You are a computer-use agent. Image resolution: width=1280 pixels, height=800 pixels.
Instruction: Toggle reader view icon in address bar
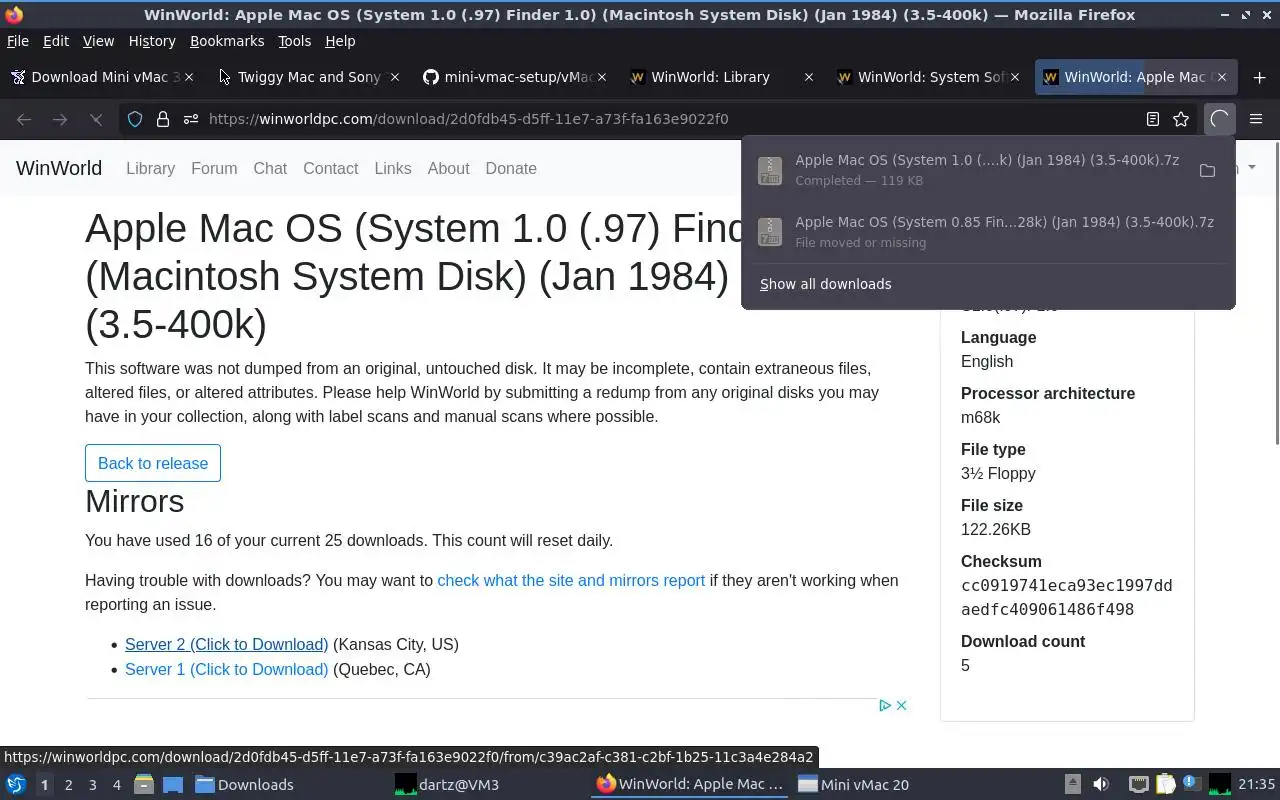click(1153, 119)
